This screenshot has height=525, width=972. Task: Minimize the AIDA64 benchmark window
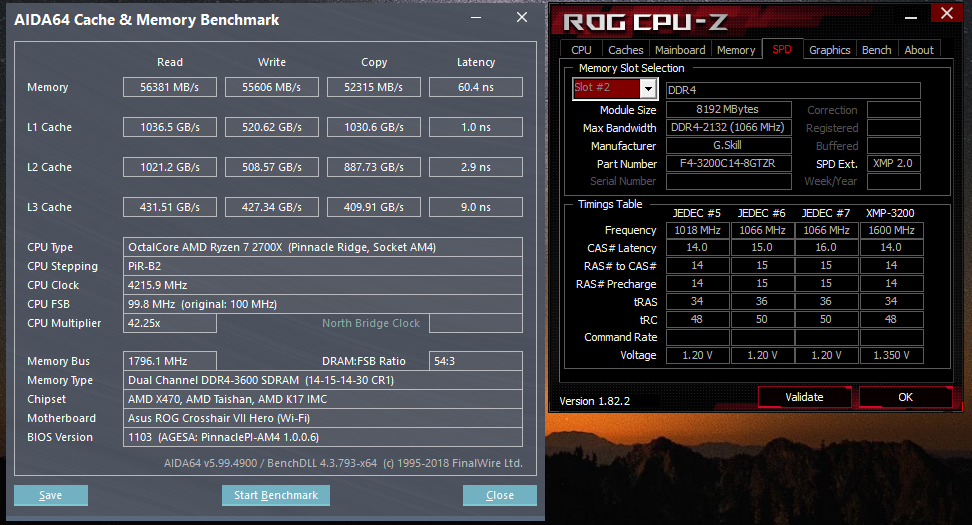pyautogui.click(x=476, y=17)
